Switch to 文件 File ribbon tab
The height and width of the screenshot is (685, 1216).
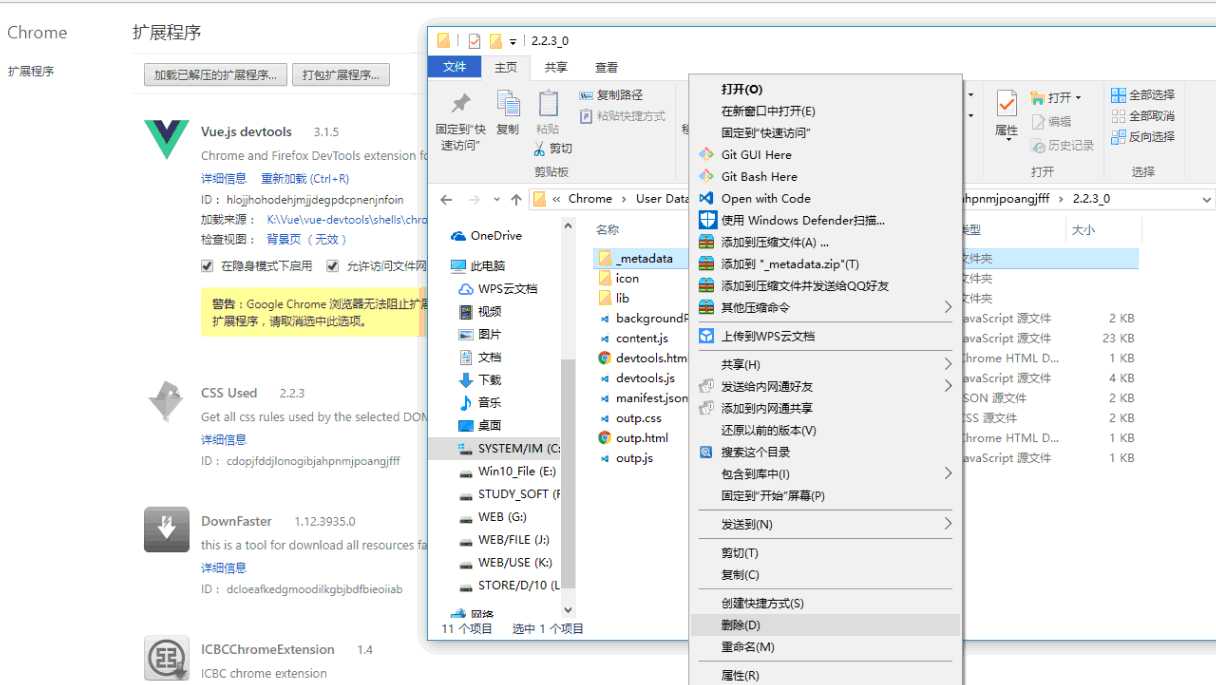(455, 67)
